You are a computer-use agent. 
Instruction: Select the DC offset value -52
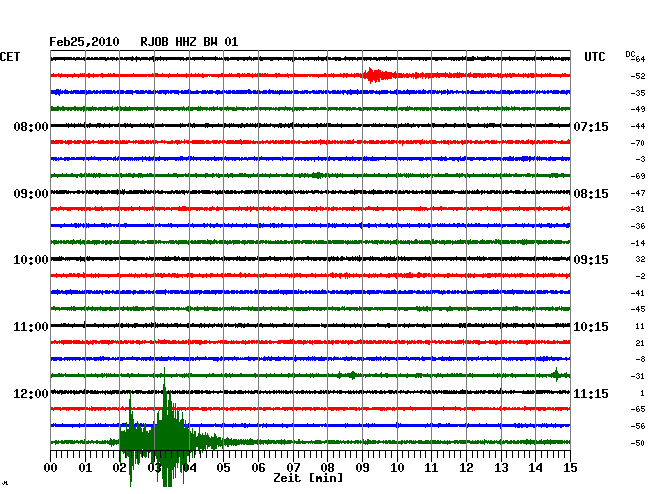[x=638, y=76]
